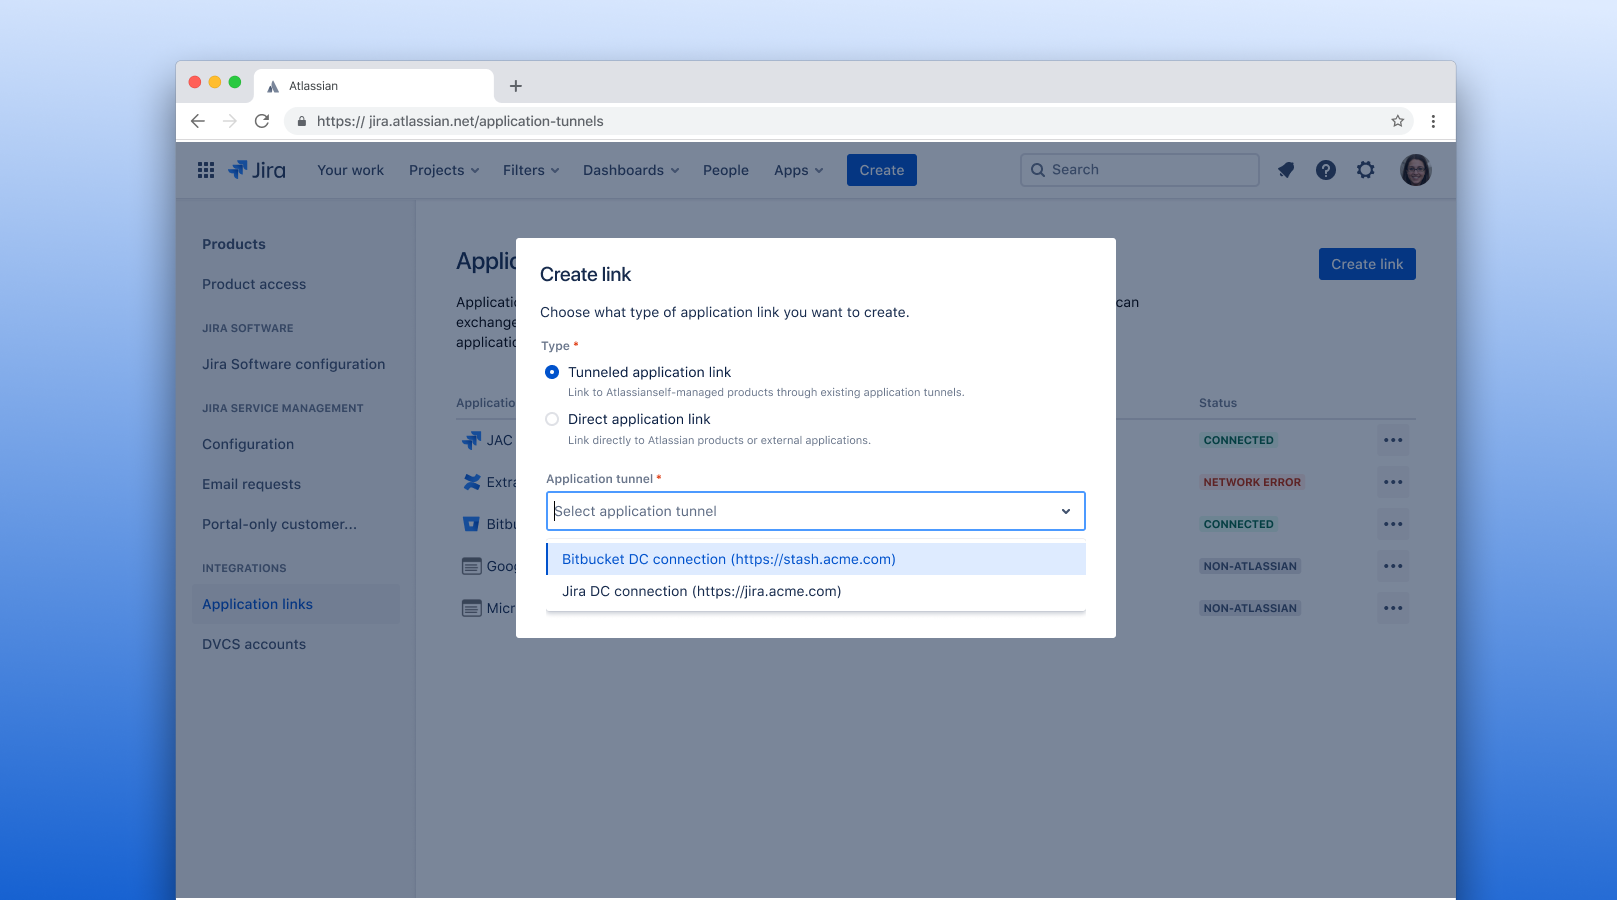Expand the Filters dropdown menu
The width and height of the screenshot is (1617, 900).
click(531, 170)
